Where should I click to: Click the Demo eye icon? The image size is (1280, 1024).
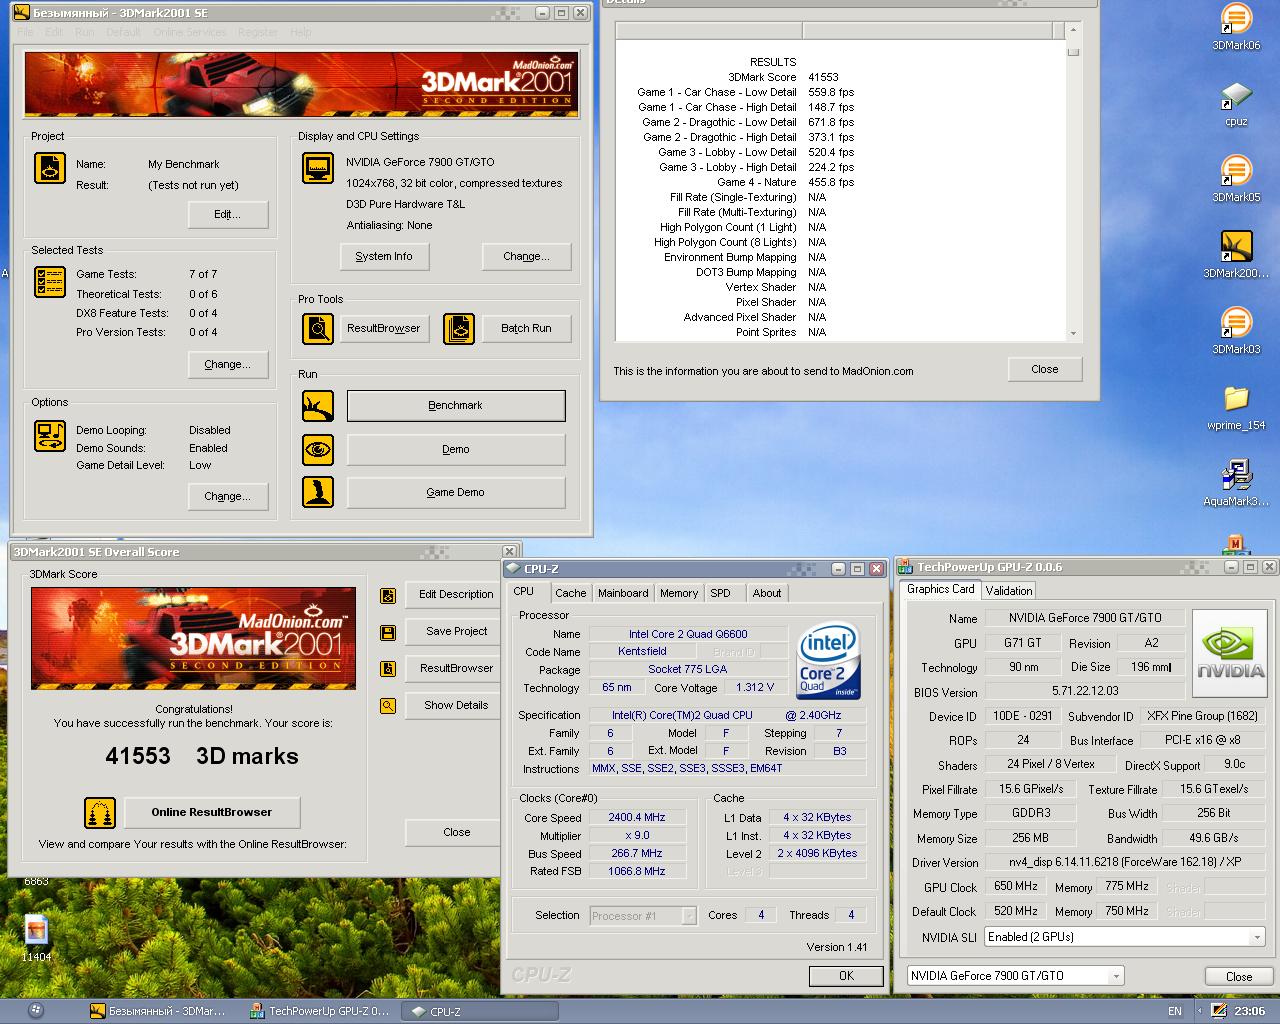click(x=318, y=449)
